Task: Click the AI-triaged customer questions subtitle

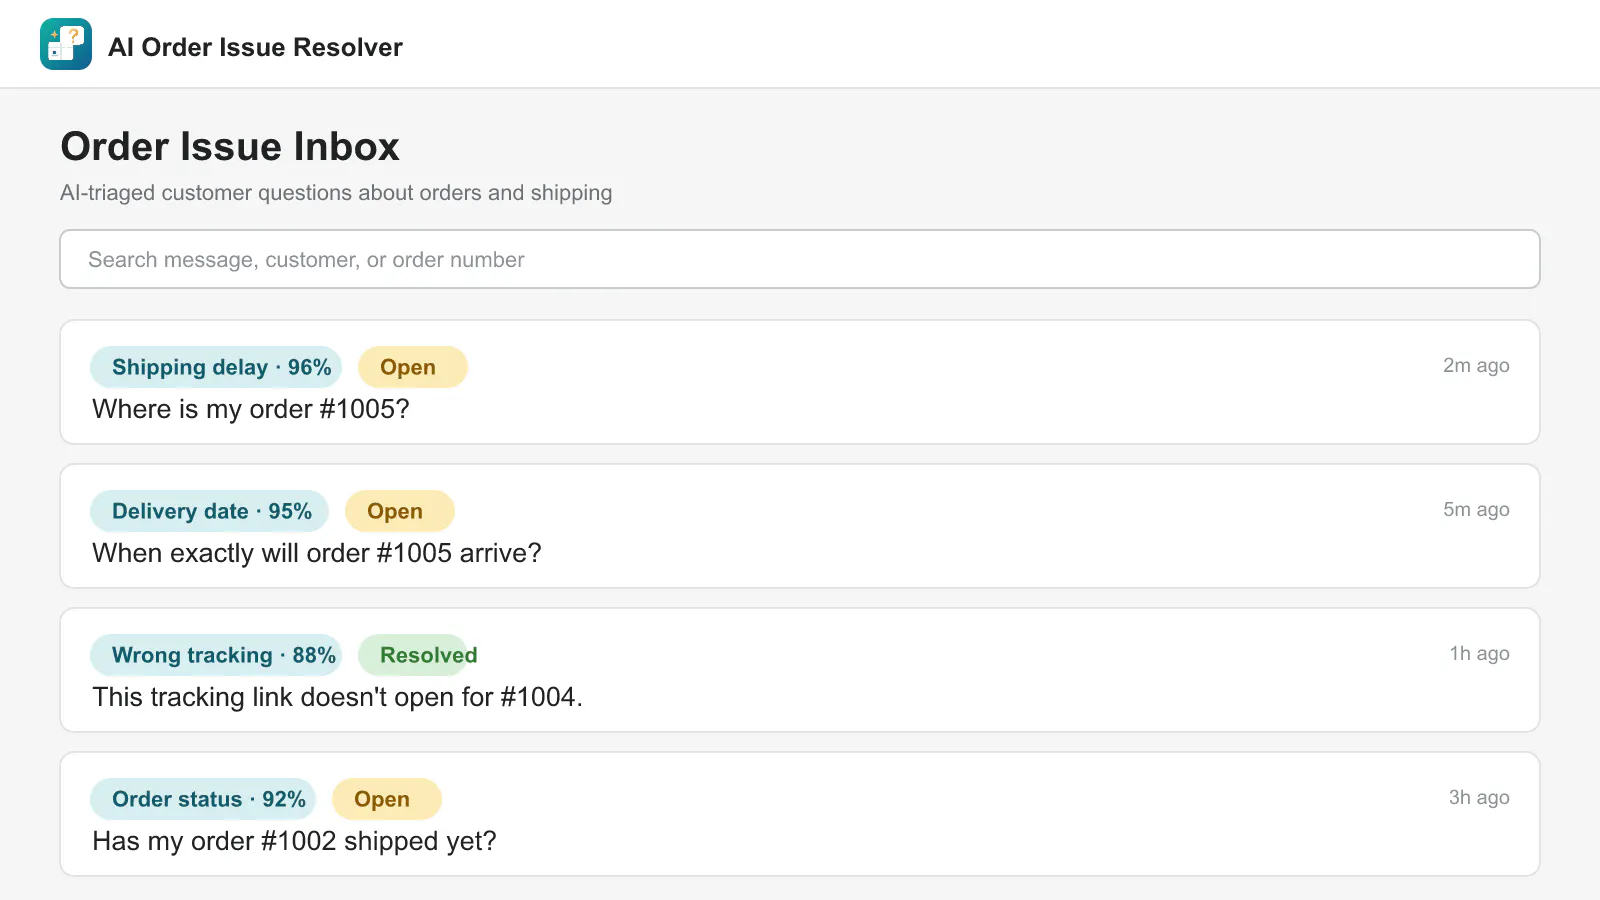Action: (336, 192)
